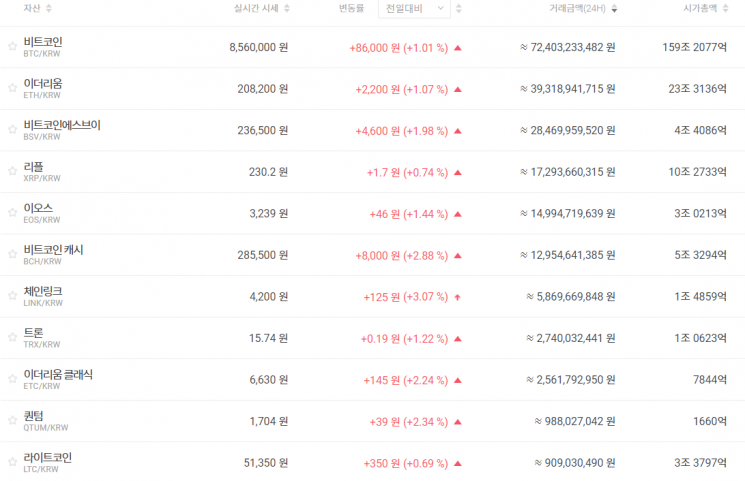The width and height of the screenshot is (745, 481).
Task: Click the 236,500 원 price
Action: (263, 130)
